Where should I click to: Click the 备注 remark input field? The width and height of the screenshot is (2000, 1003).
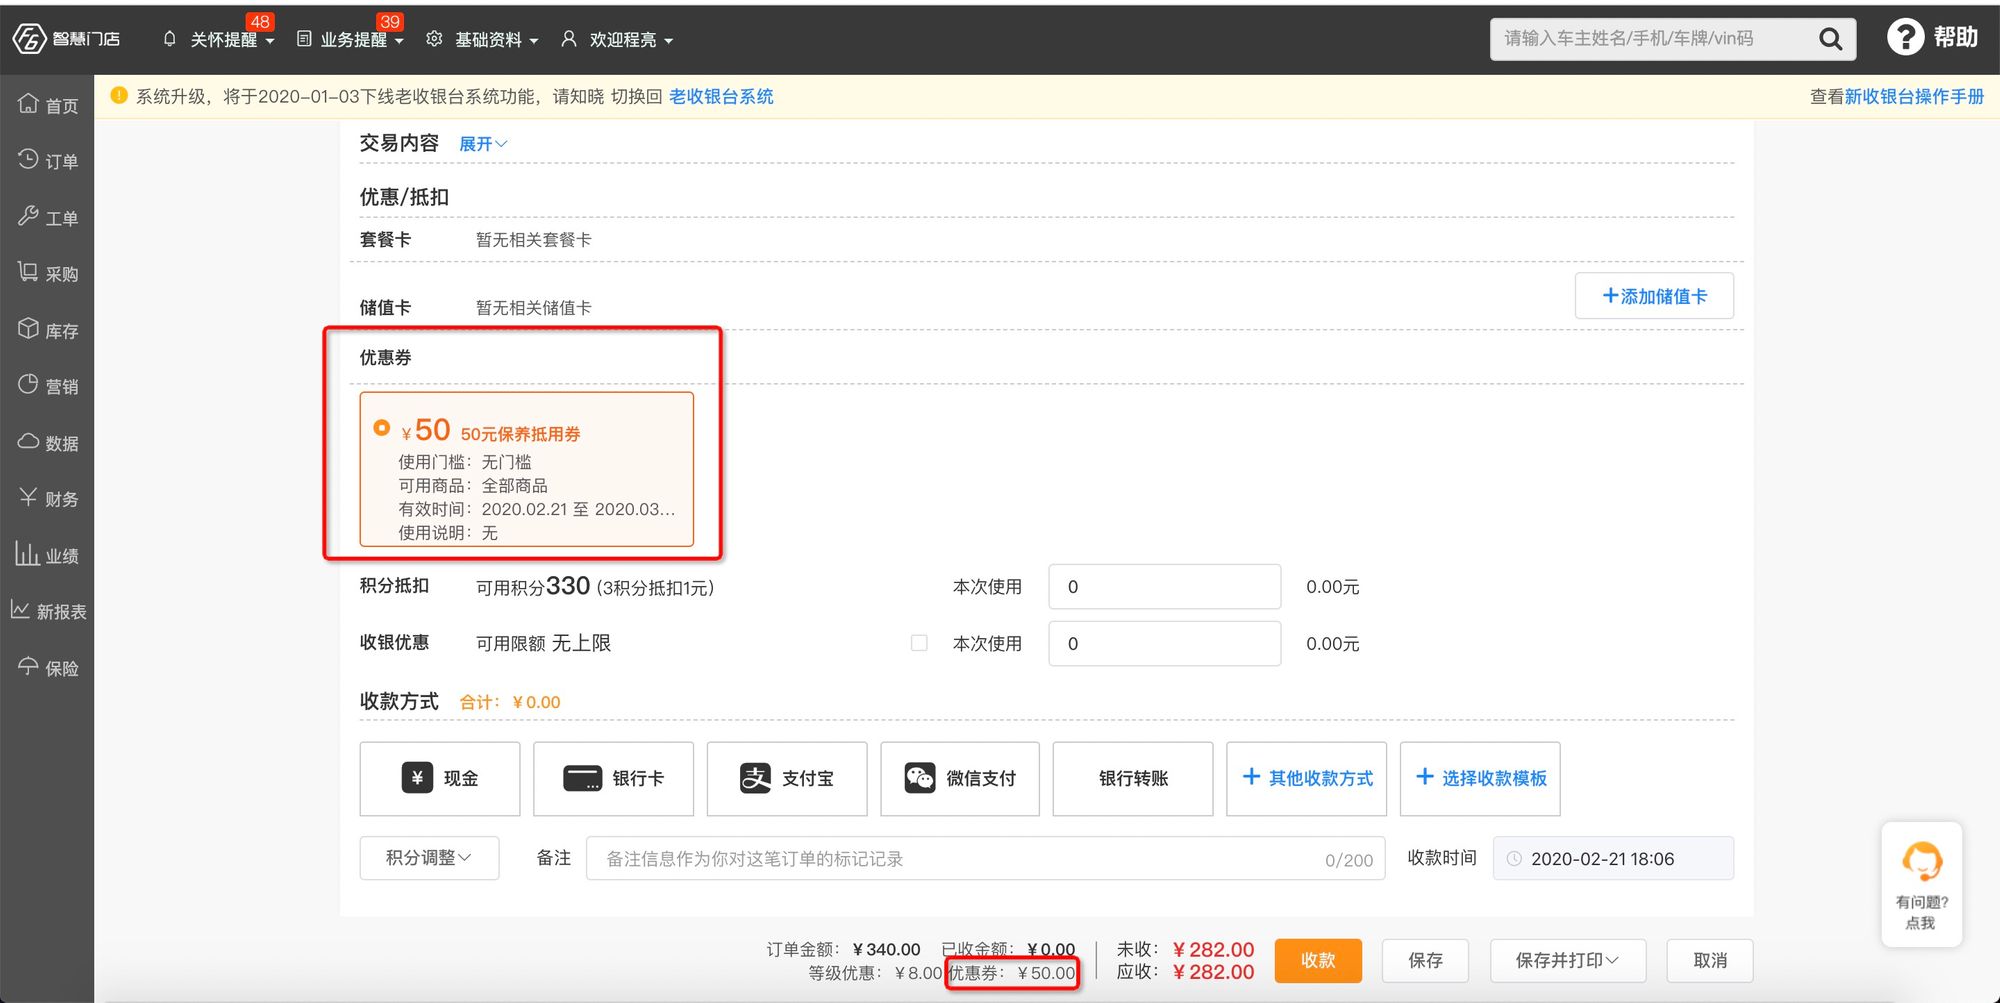click(985, 858)
